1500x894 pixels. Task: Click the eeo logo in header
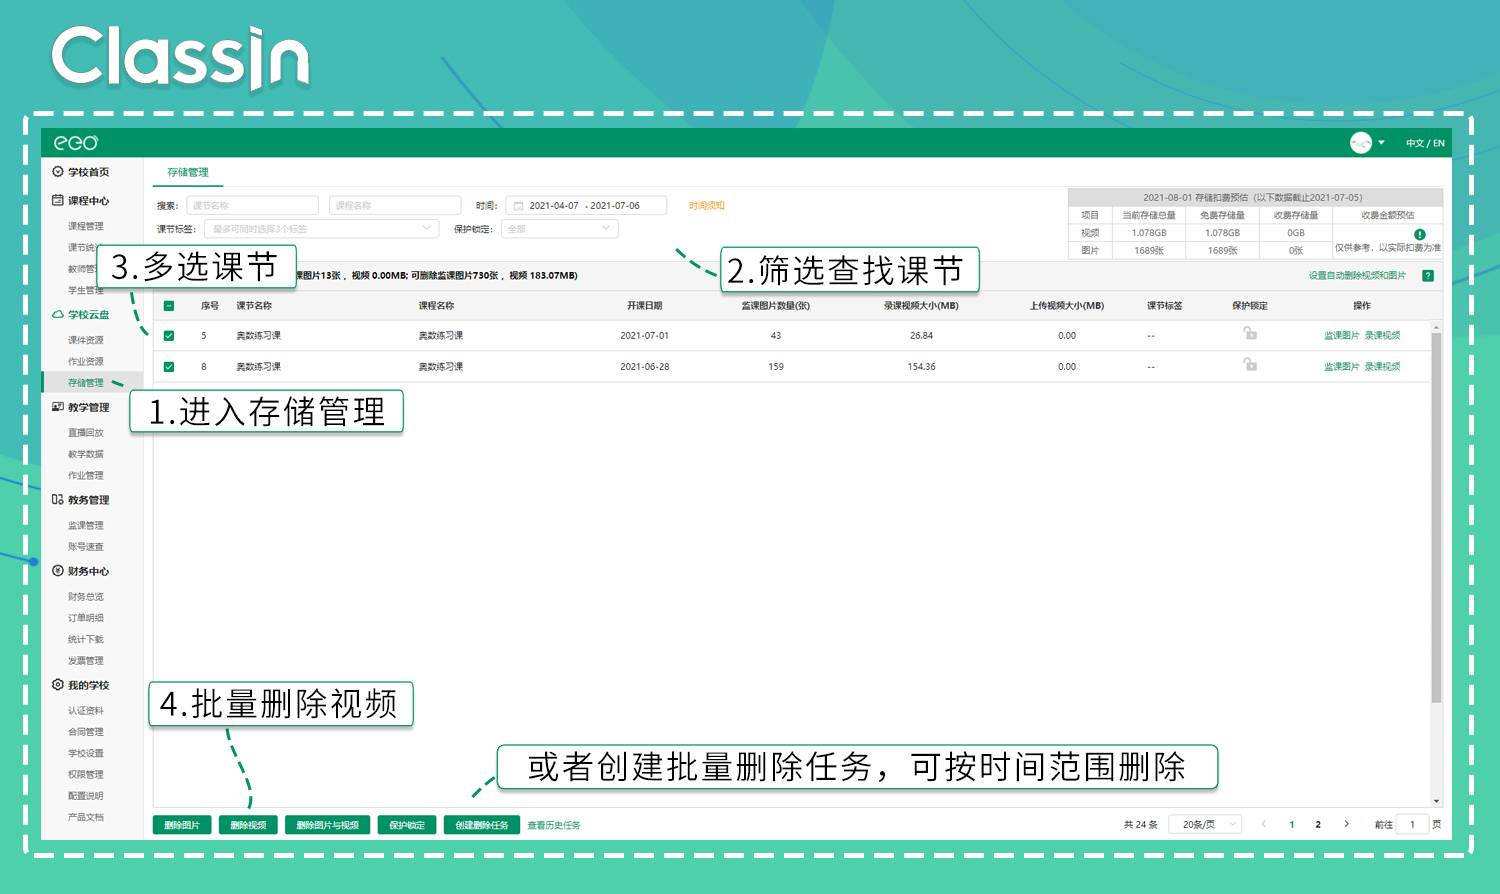pyautogui.click(x=76, y=143)
